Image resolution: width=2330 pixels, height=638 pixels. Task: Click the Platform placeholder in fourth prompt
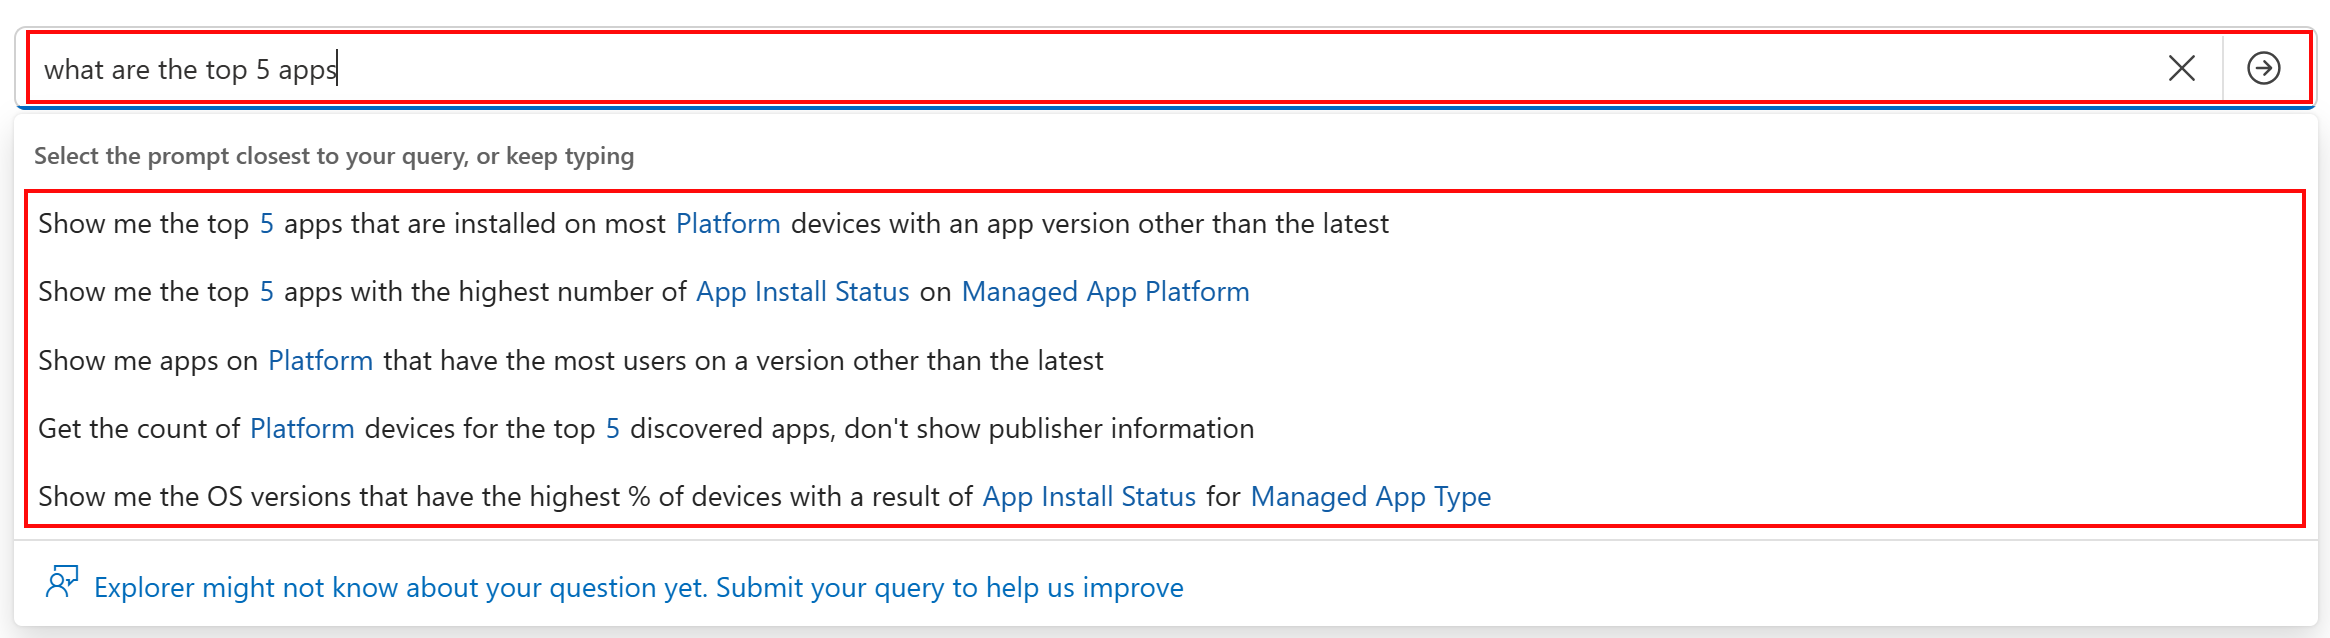[302, 428]
